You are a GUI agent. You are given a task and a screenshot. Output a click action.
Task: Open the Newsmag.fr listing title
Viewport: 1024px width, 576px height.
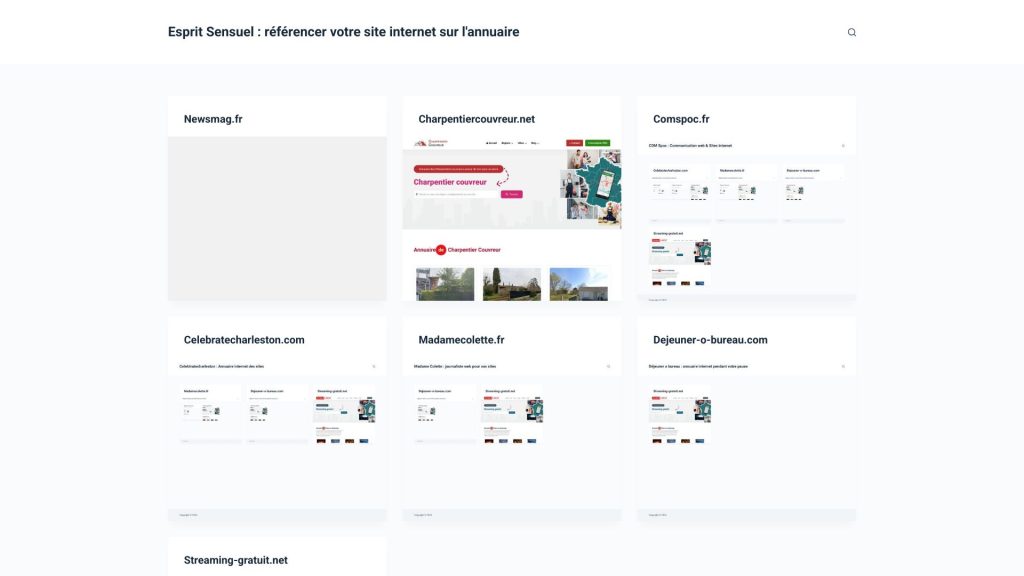pos(213,119)
